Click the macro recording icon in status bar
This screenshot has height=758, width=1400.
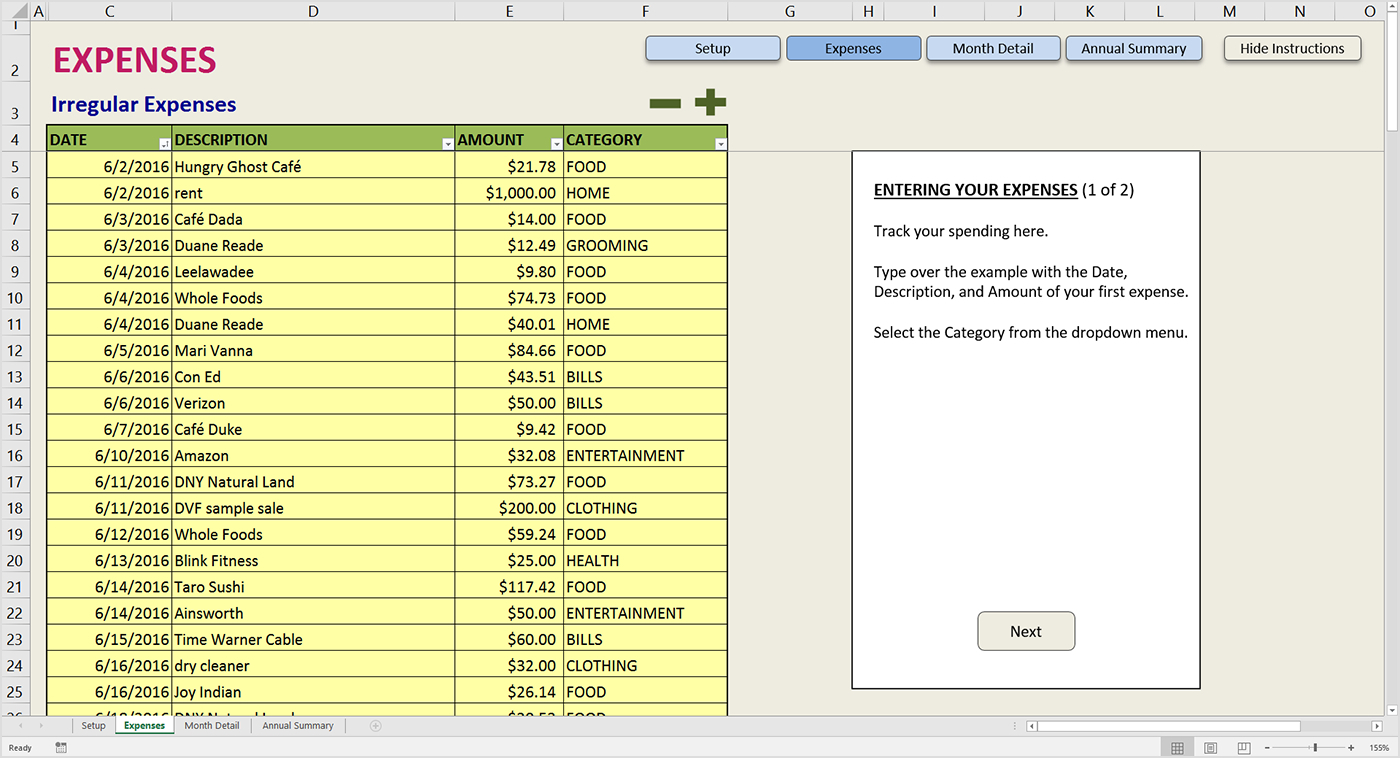click(61, 748)
